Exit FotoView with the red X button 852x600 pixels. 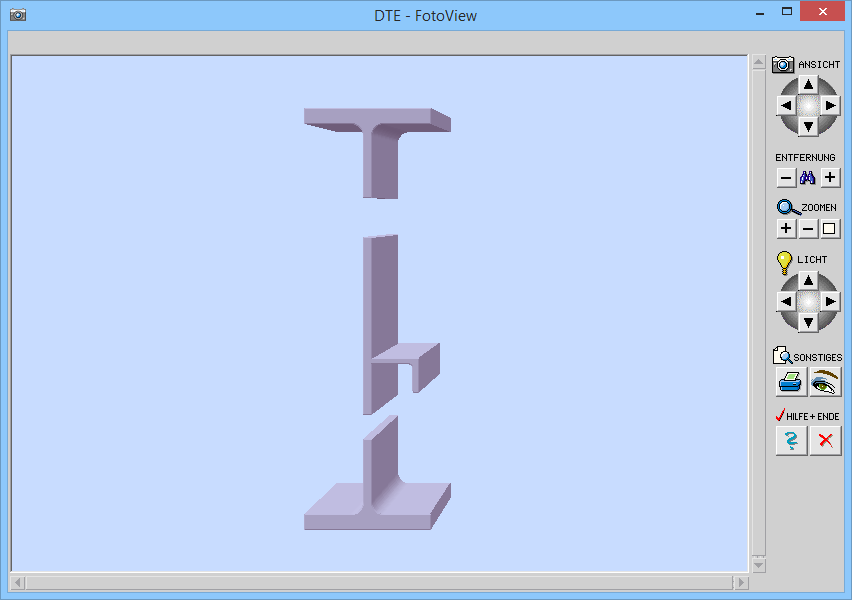coord(825,441)
